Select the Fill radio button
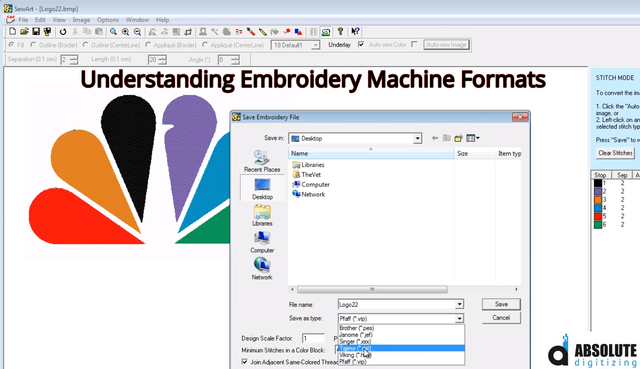This screenshot has height=369, width=640. pos(11,44)
